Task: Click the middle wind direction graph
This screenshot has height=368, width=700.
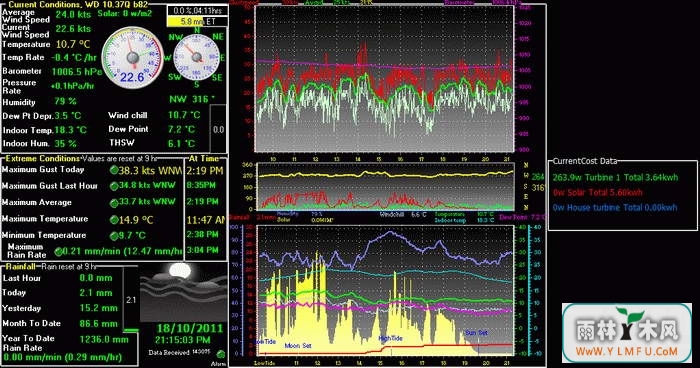Action: tap(385, 187)
